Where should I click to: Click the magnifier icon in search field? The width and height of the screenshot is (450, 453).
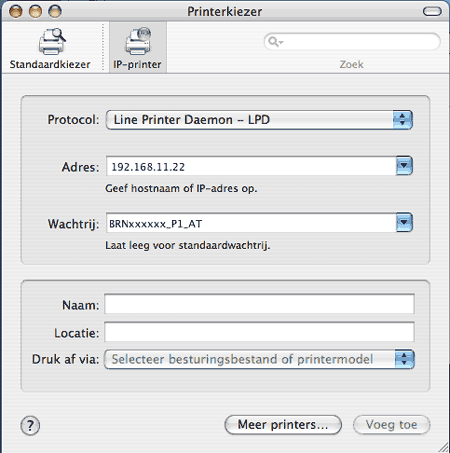coord(275,42)
